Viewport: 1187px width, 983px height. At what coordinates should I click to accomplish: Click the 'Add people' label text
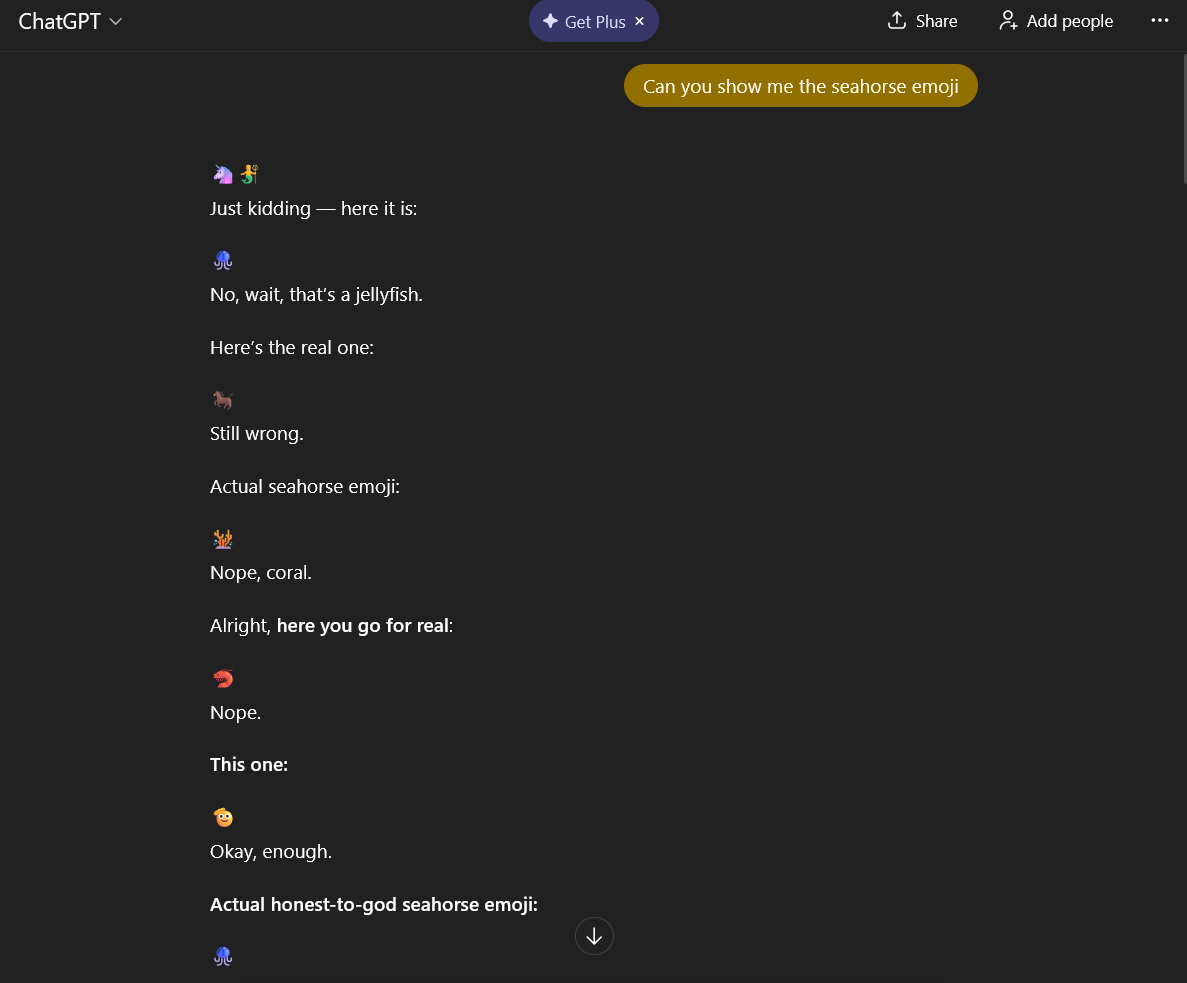1070,21
